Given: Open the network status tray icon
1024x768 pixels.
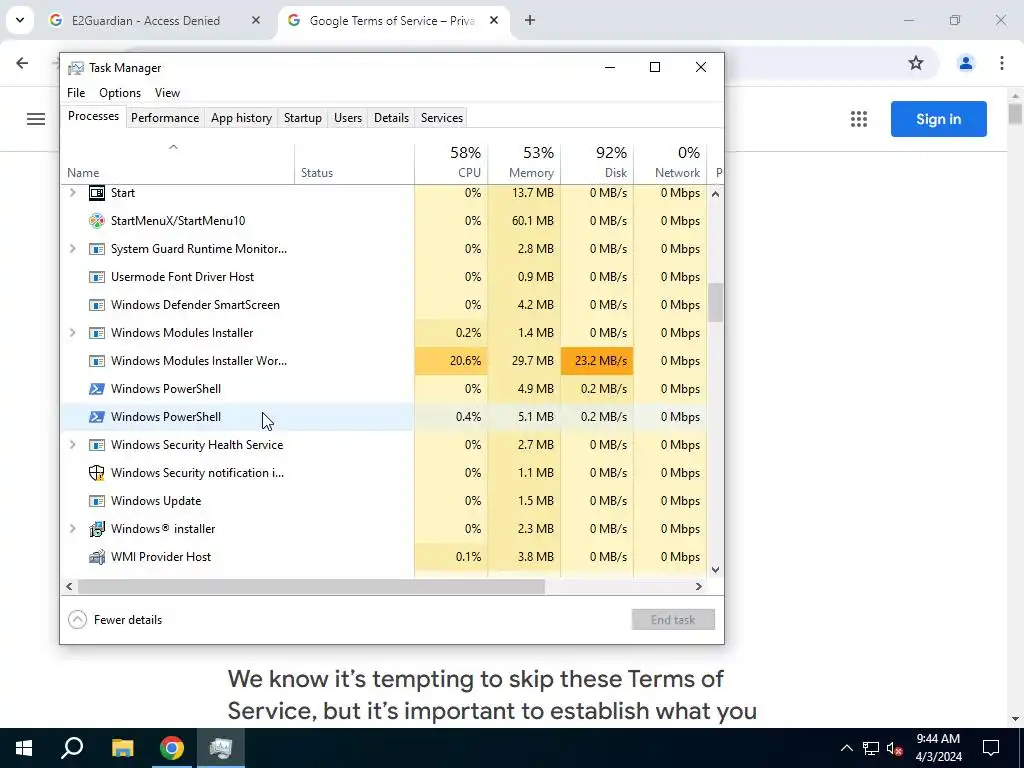Looking at the screenshot, I should coord(871,748).
